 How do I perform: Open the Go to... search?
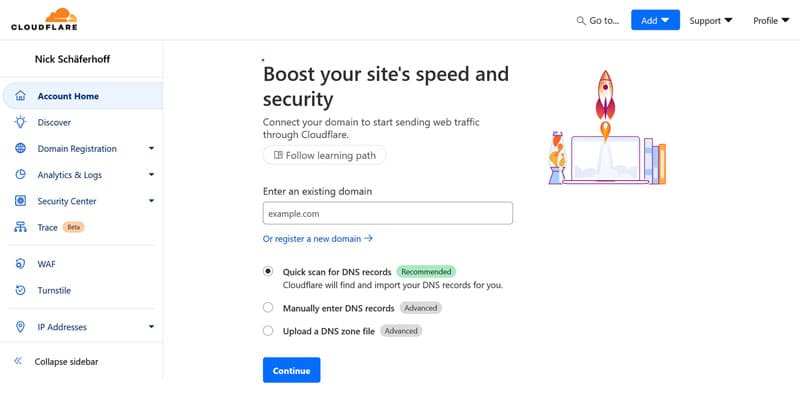pyautogui.click(x=597, y=21)
